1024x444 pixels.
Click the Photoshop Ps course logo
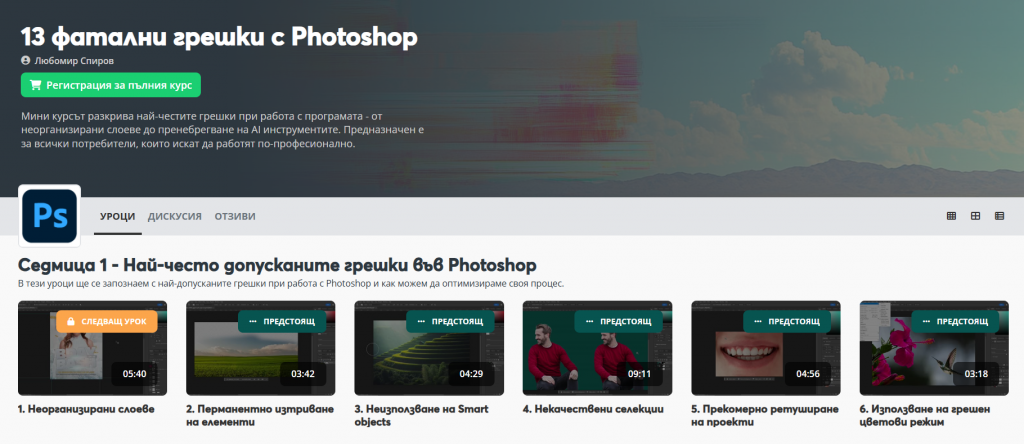coord(50,215)
